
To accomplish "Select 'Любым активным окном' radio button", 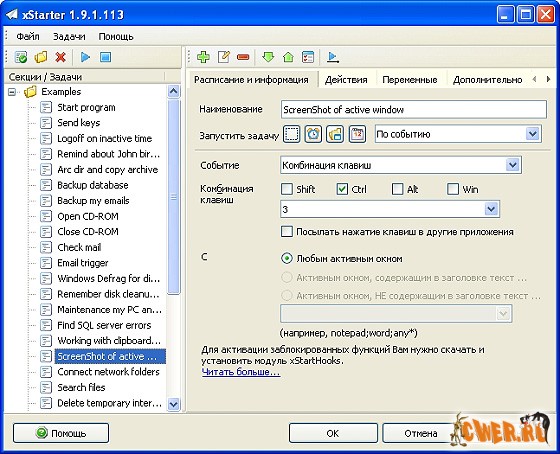I will [287, 258].
